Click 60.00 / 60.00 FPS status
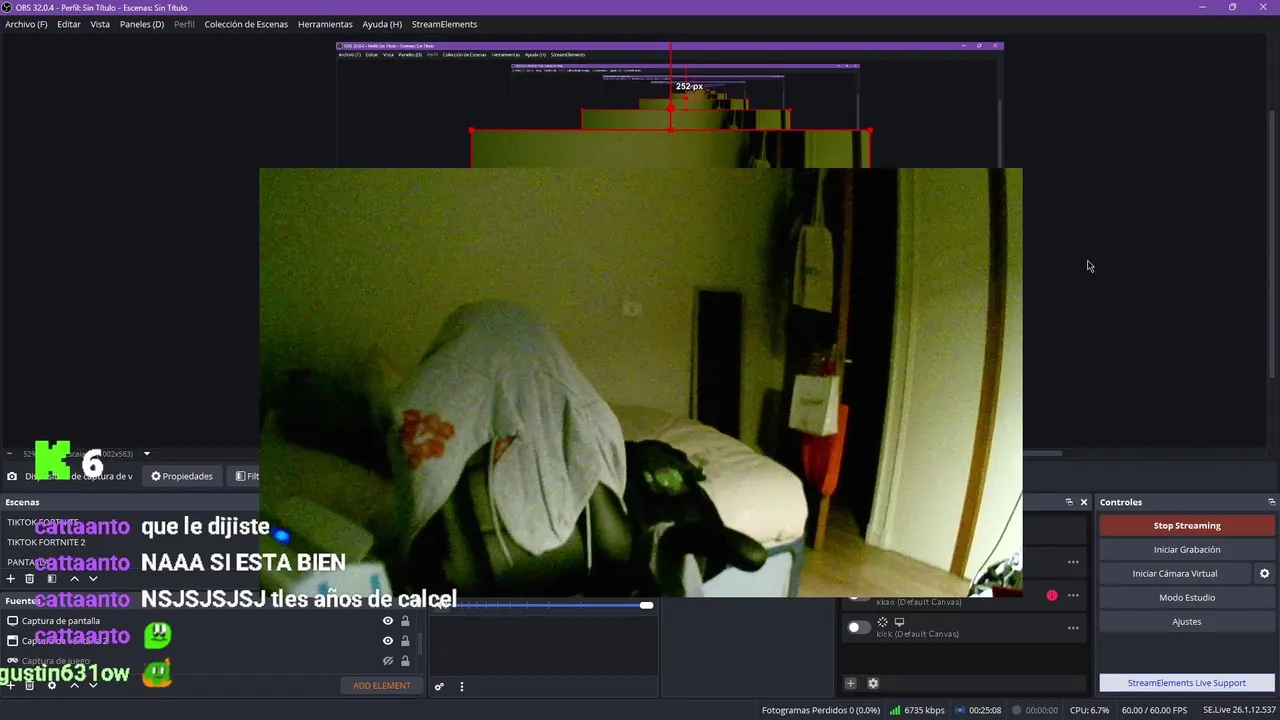The image size is (1280, 720). click(x=1155, y=710)
